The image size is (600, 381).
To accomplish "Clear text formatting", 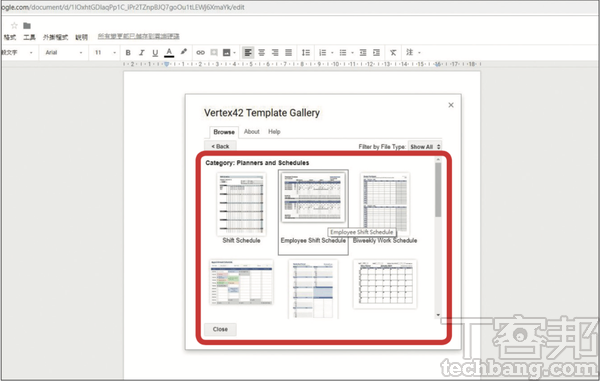I will point(393,52).
